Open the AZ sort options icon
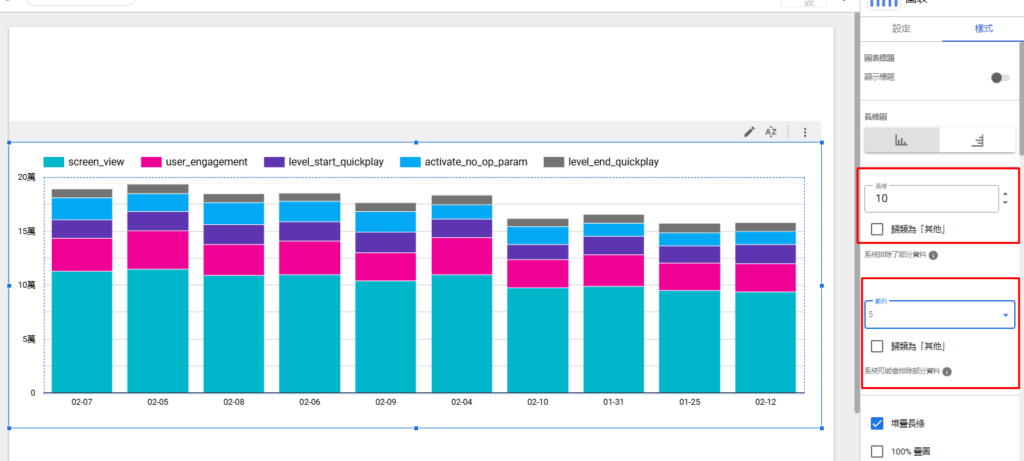The width and height of the screenshot is (1024, 461). point(771,132)
